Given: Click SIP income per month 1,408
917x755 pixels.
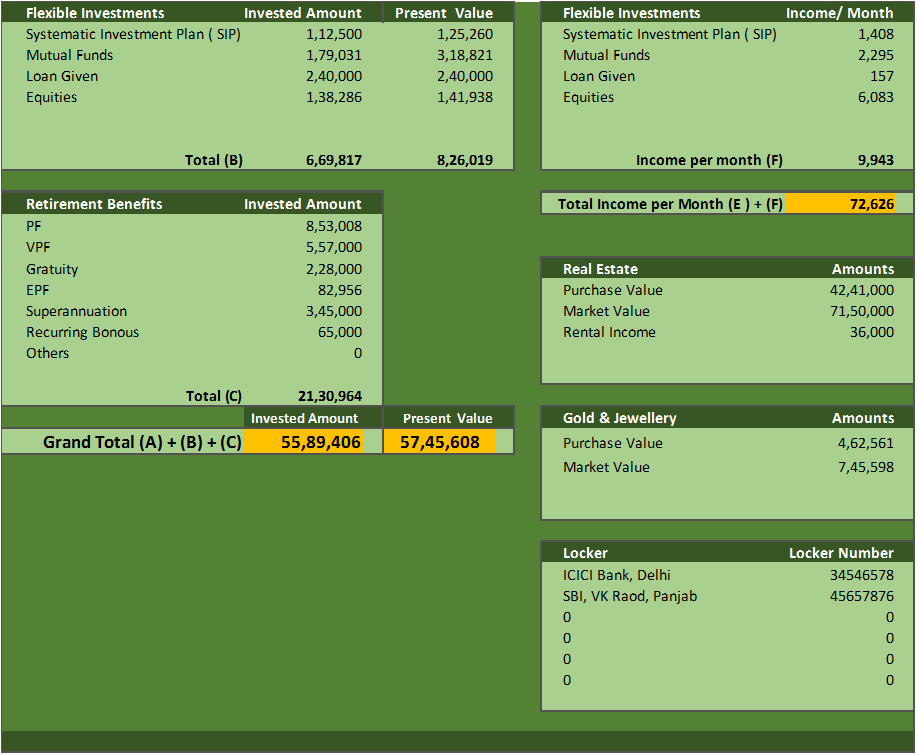Looking at the screenshot, I should tap(875, 35).
